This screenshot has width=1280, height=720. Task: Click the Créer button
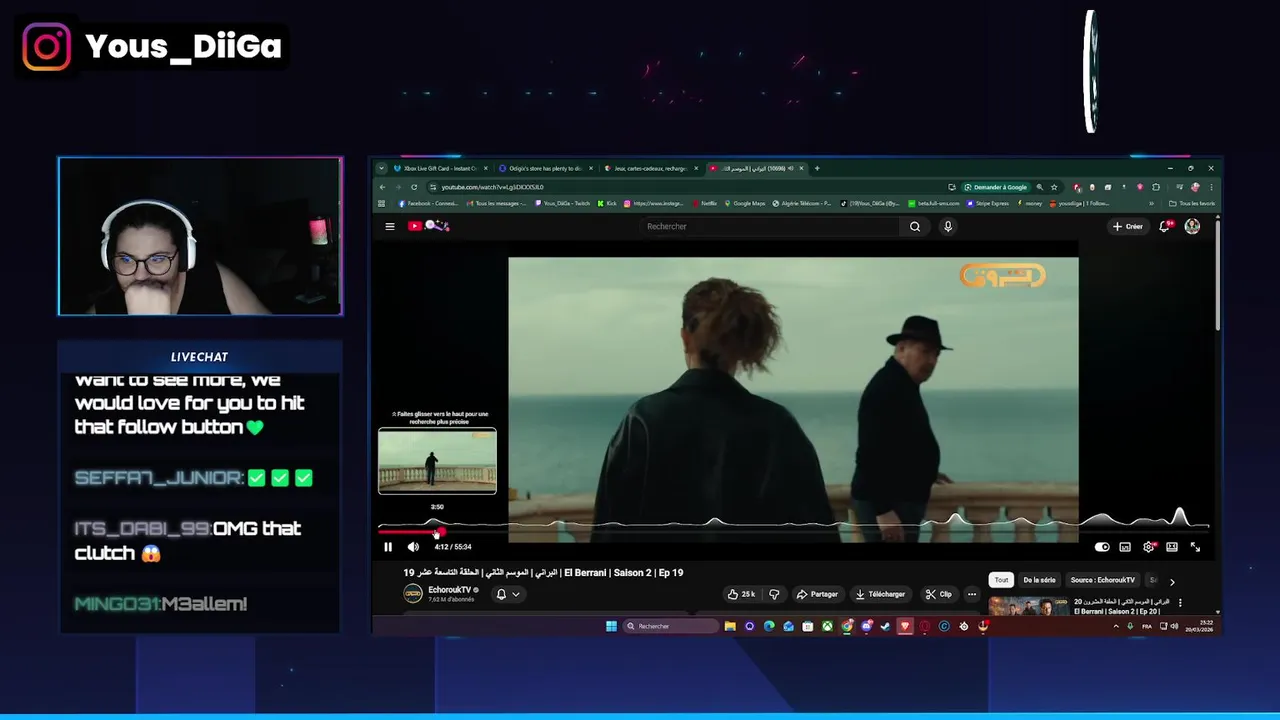coord(1127,226)
